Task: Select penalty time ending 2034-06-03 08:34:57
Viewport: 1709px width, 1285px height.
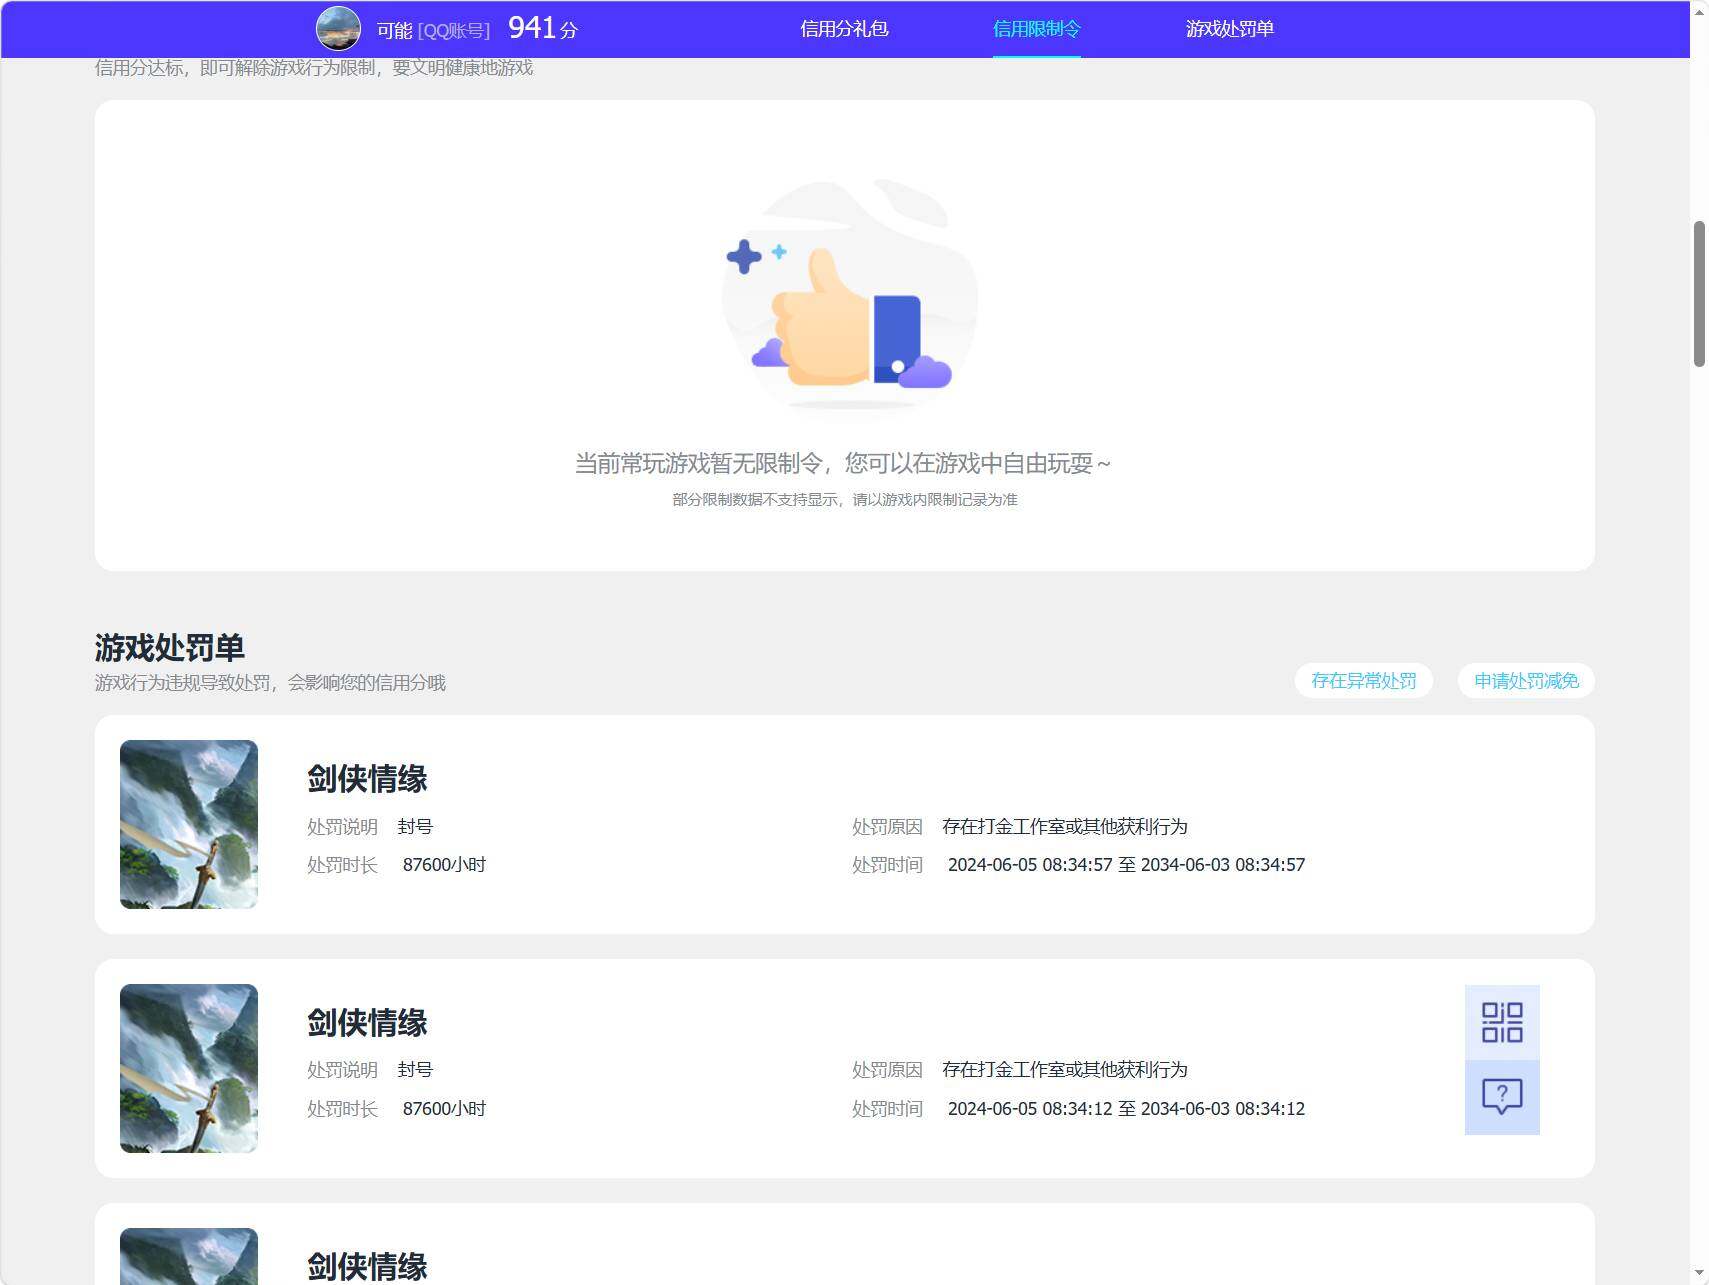Action: 1126,865
